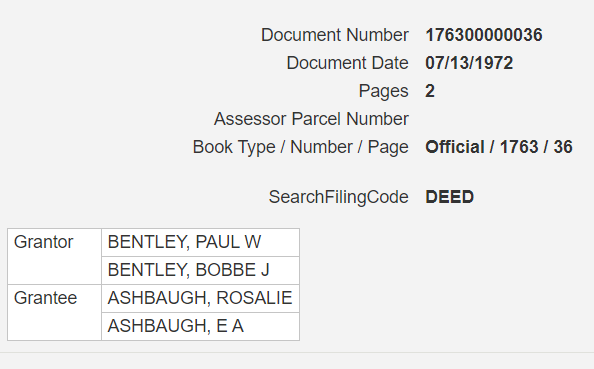Click the Pages label
Image resolution: width=594 pixels, height=369 pixels.
tap(384, 91)
